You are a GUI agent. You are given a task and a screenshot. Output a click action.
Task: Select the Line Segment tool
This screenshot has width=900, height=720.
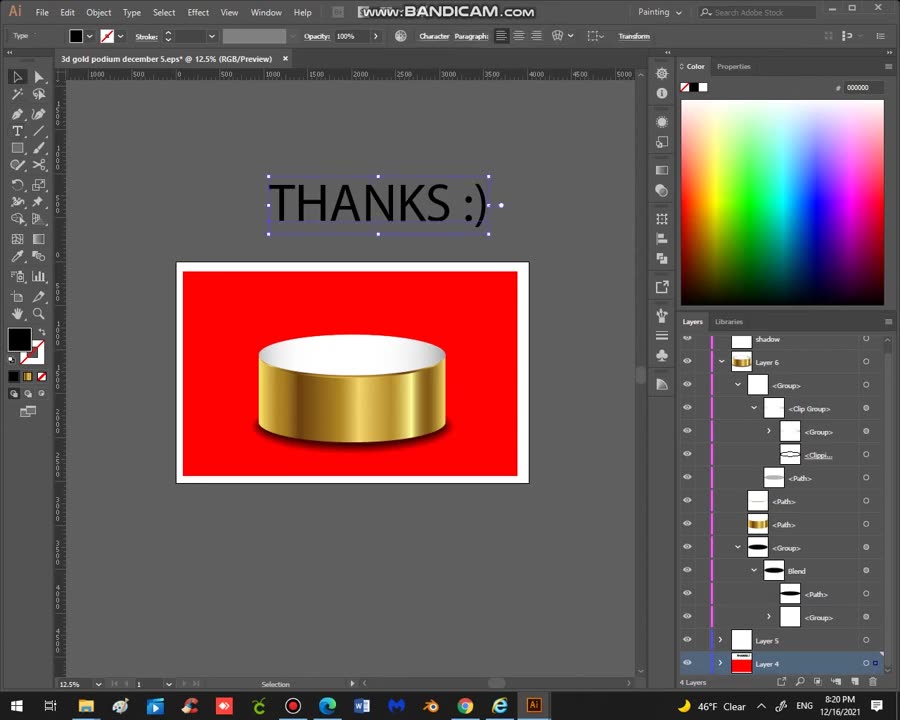38,131
